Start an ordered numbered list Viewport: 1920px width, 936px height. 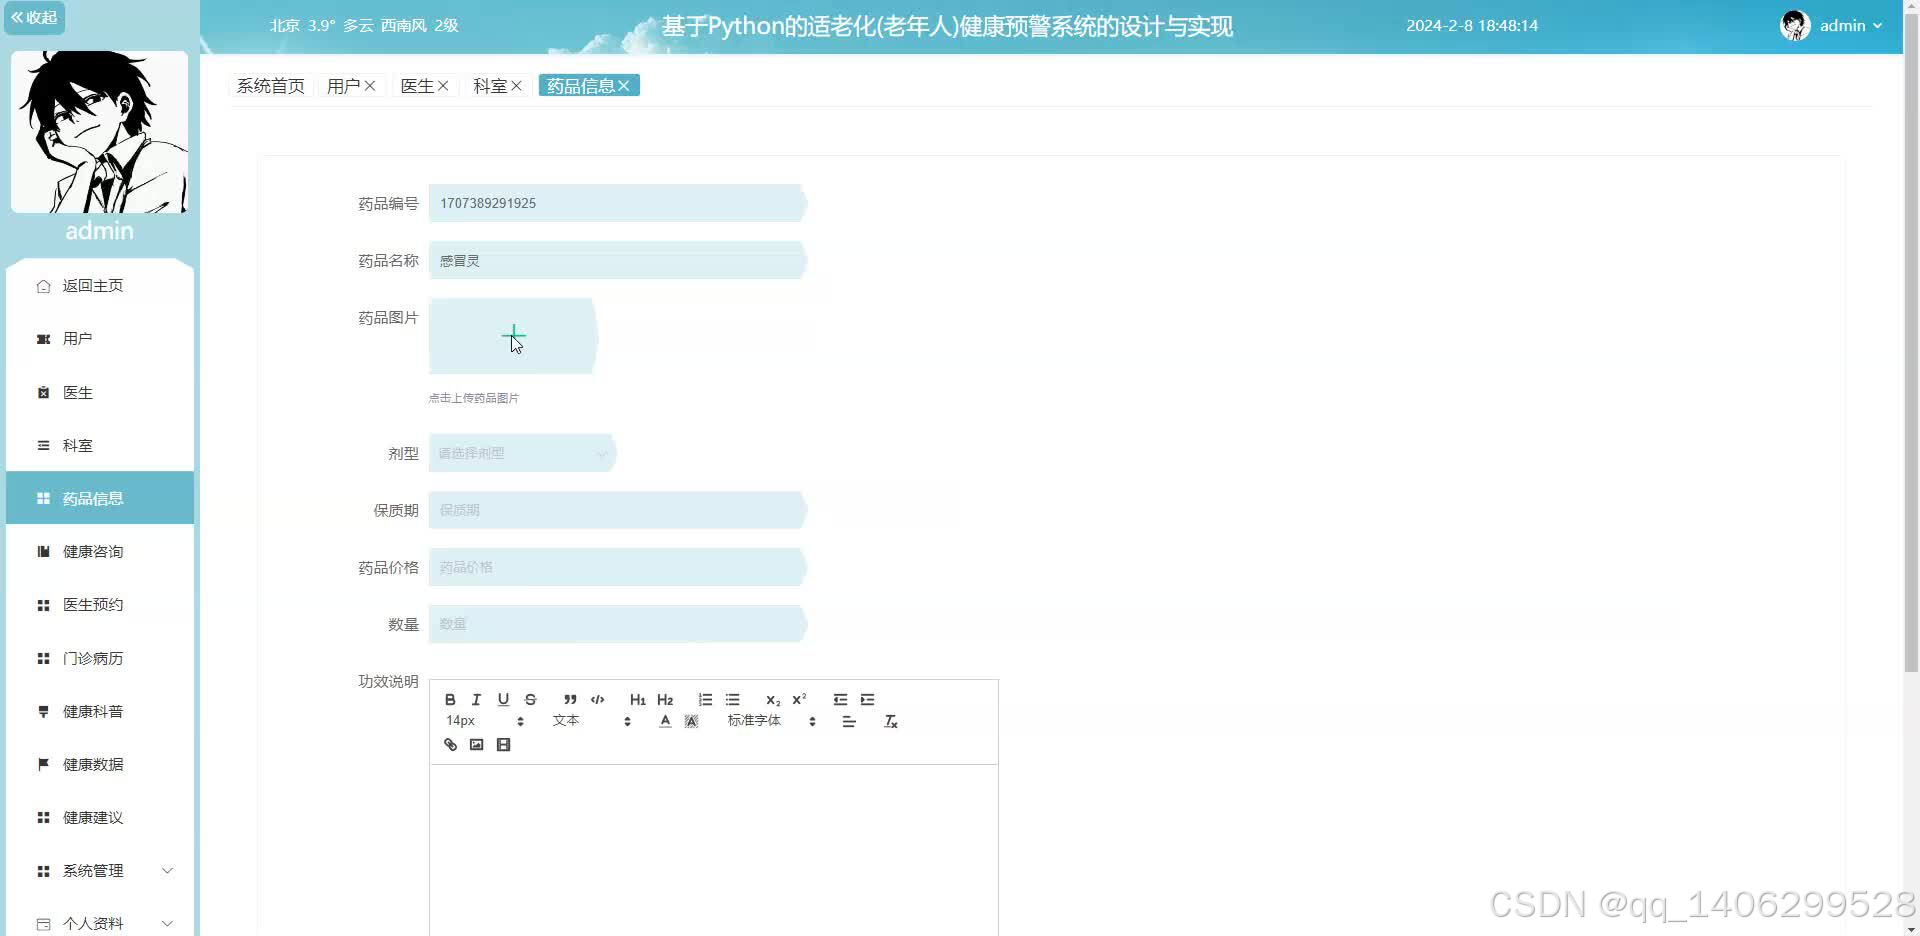pos(705,700)
